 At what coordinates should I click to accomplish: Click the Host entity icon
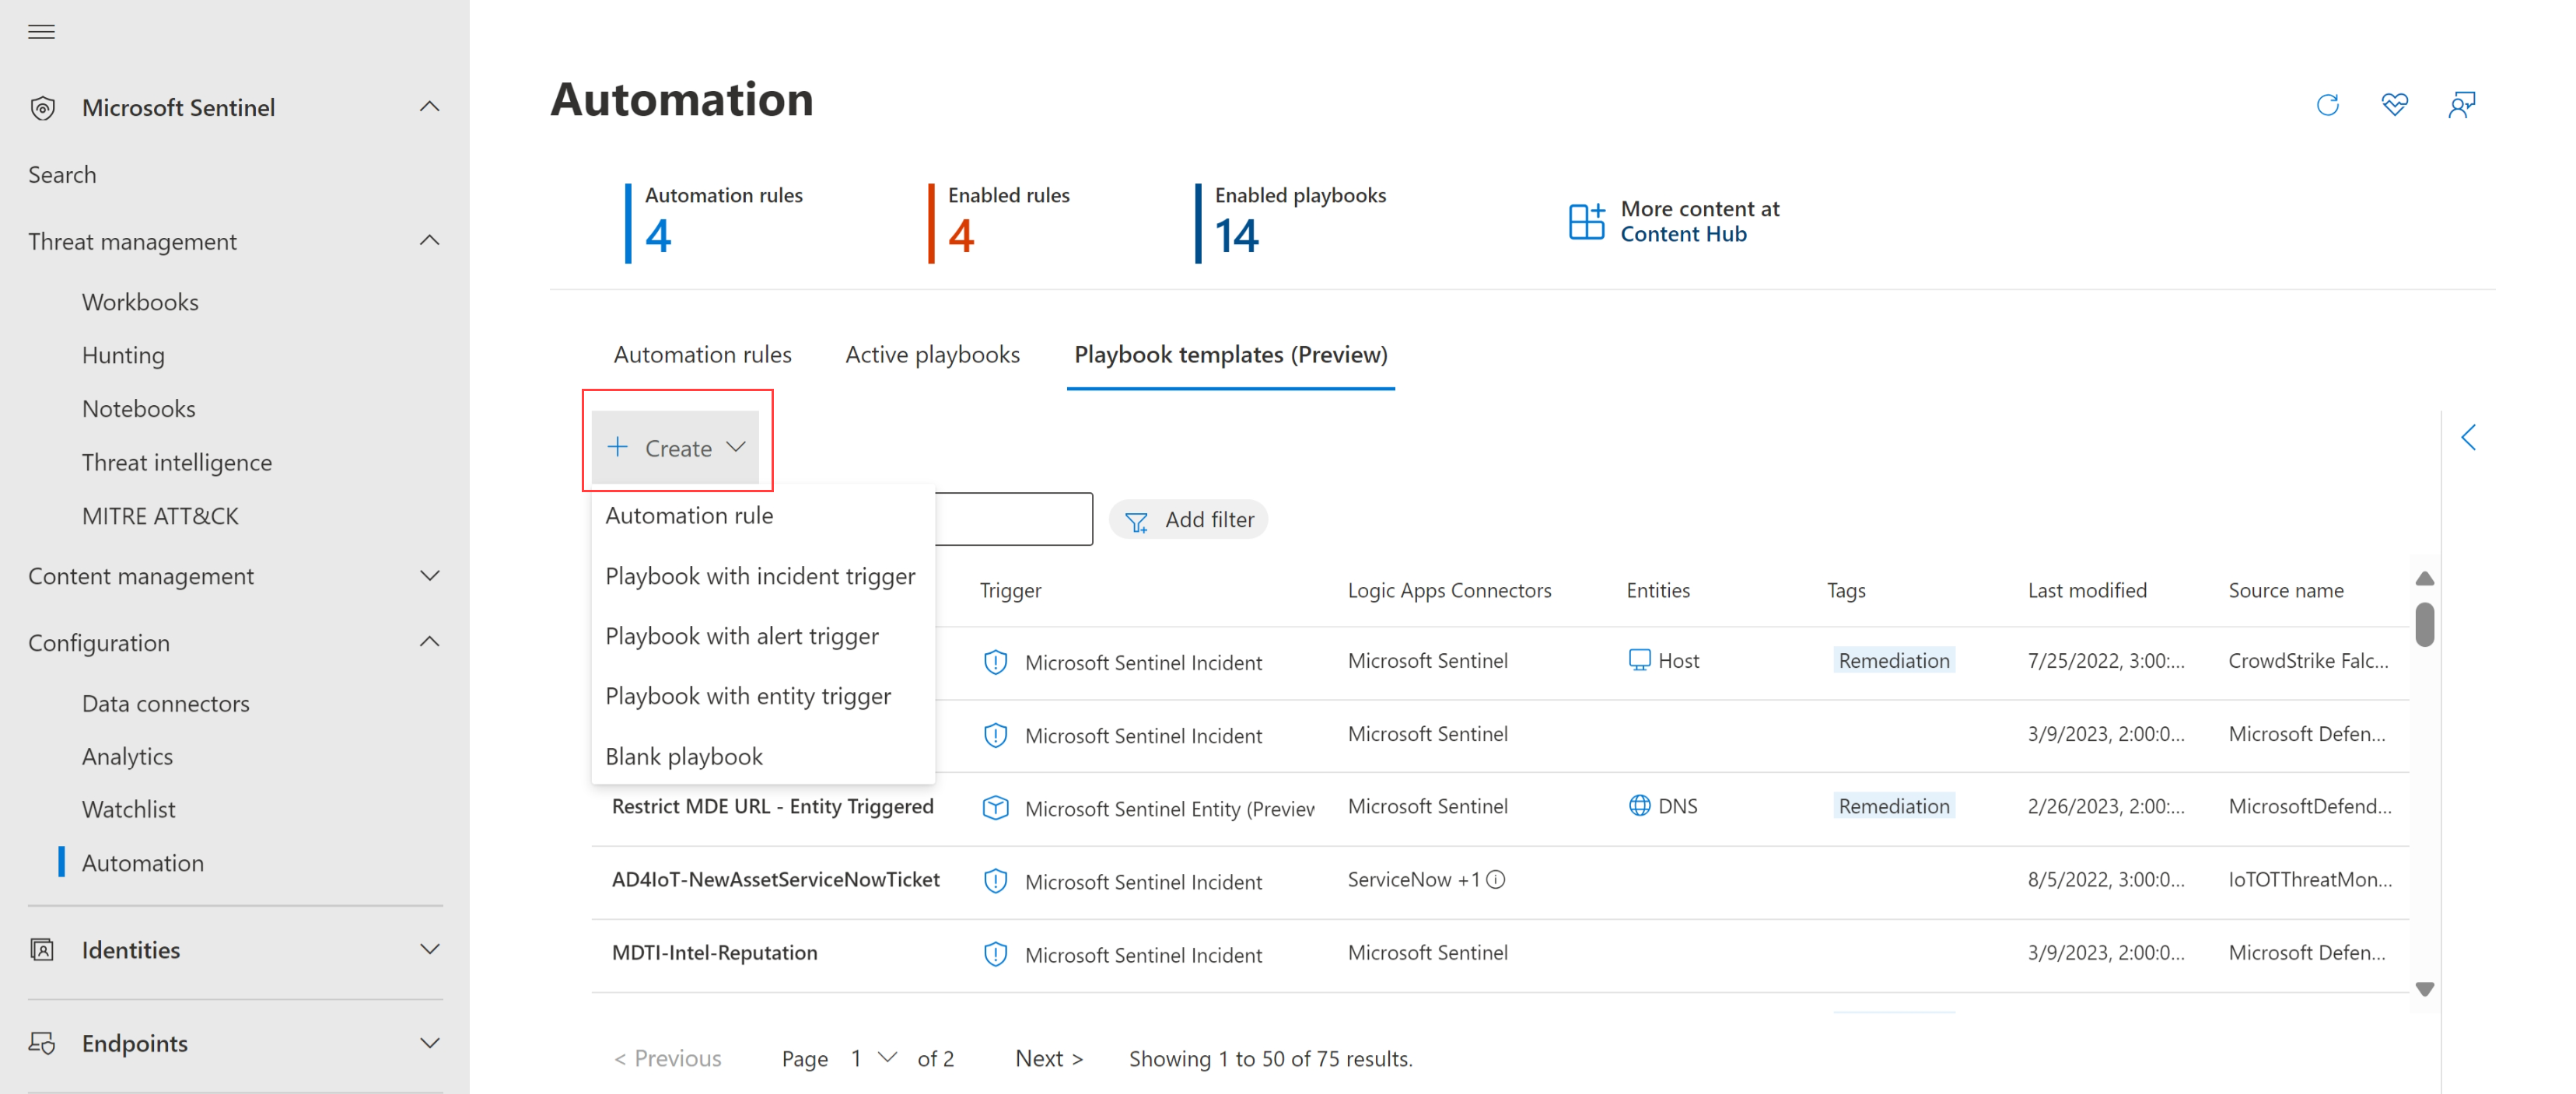[x=1639, y=660]
